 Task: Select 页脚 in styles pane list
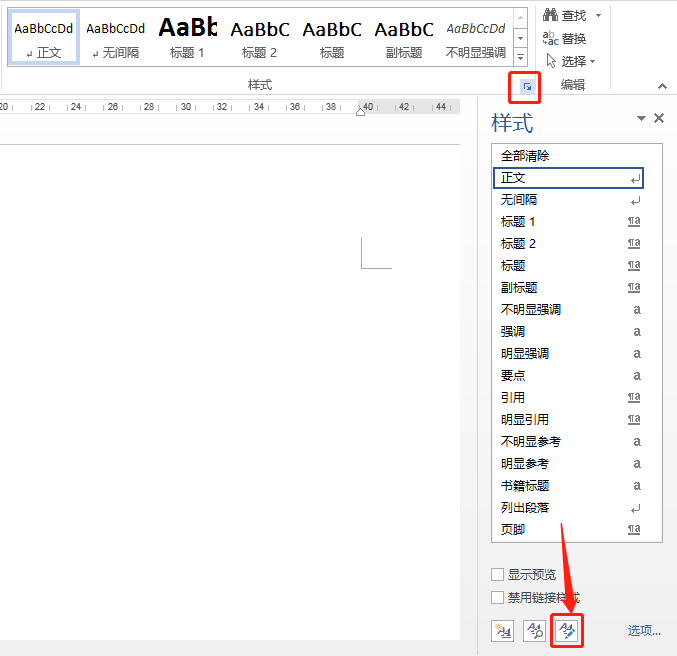tap(568, 529)
